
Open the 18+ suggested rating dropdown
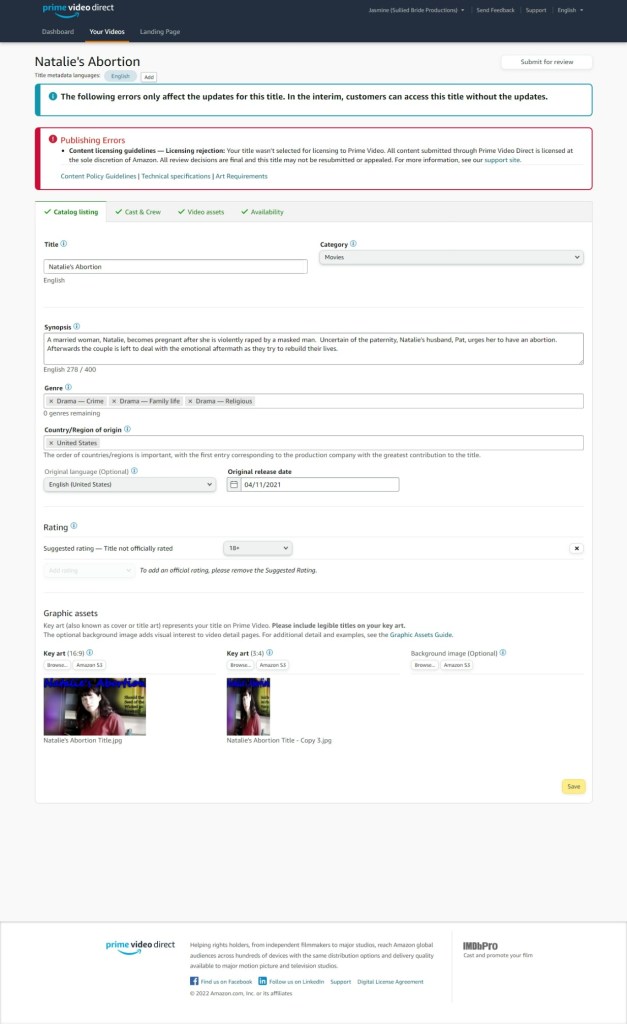click(x=257, y=548)
